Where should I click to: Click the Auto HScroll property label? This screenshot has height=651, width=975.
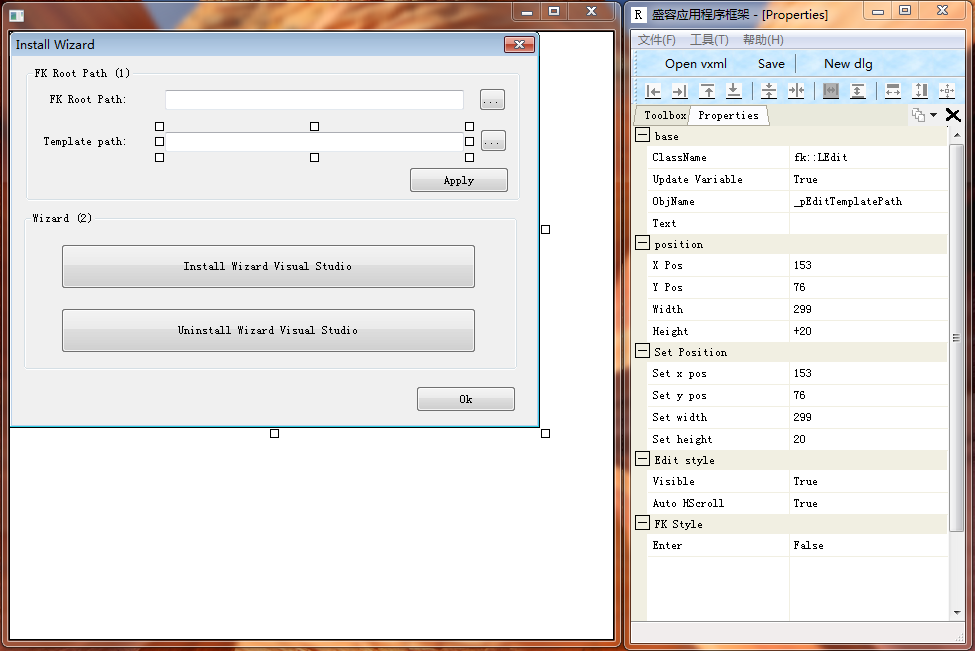688,503
